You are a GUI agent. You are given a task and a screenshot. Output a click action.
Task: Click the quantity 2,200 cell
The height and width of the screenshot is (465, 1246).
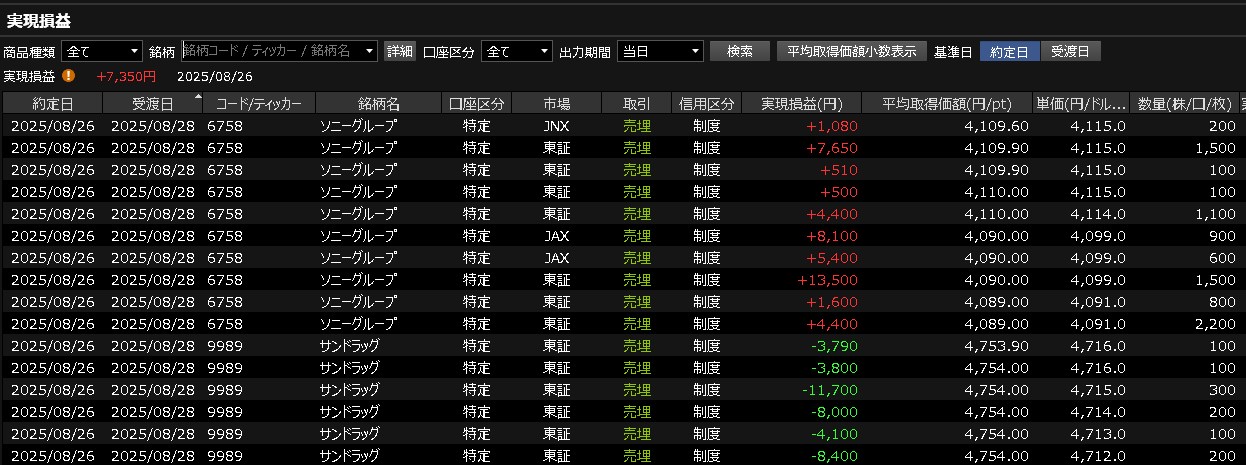pos(1214,323)
